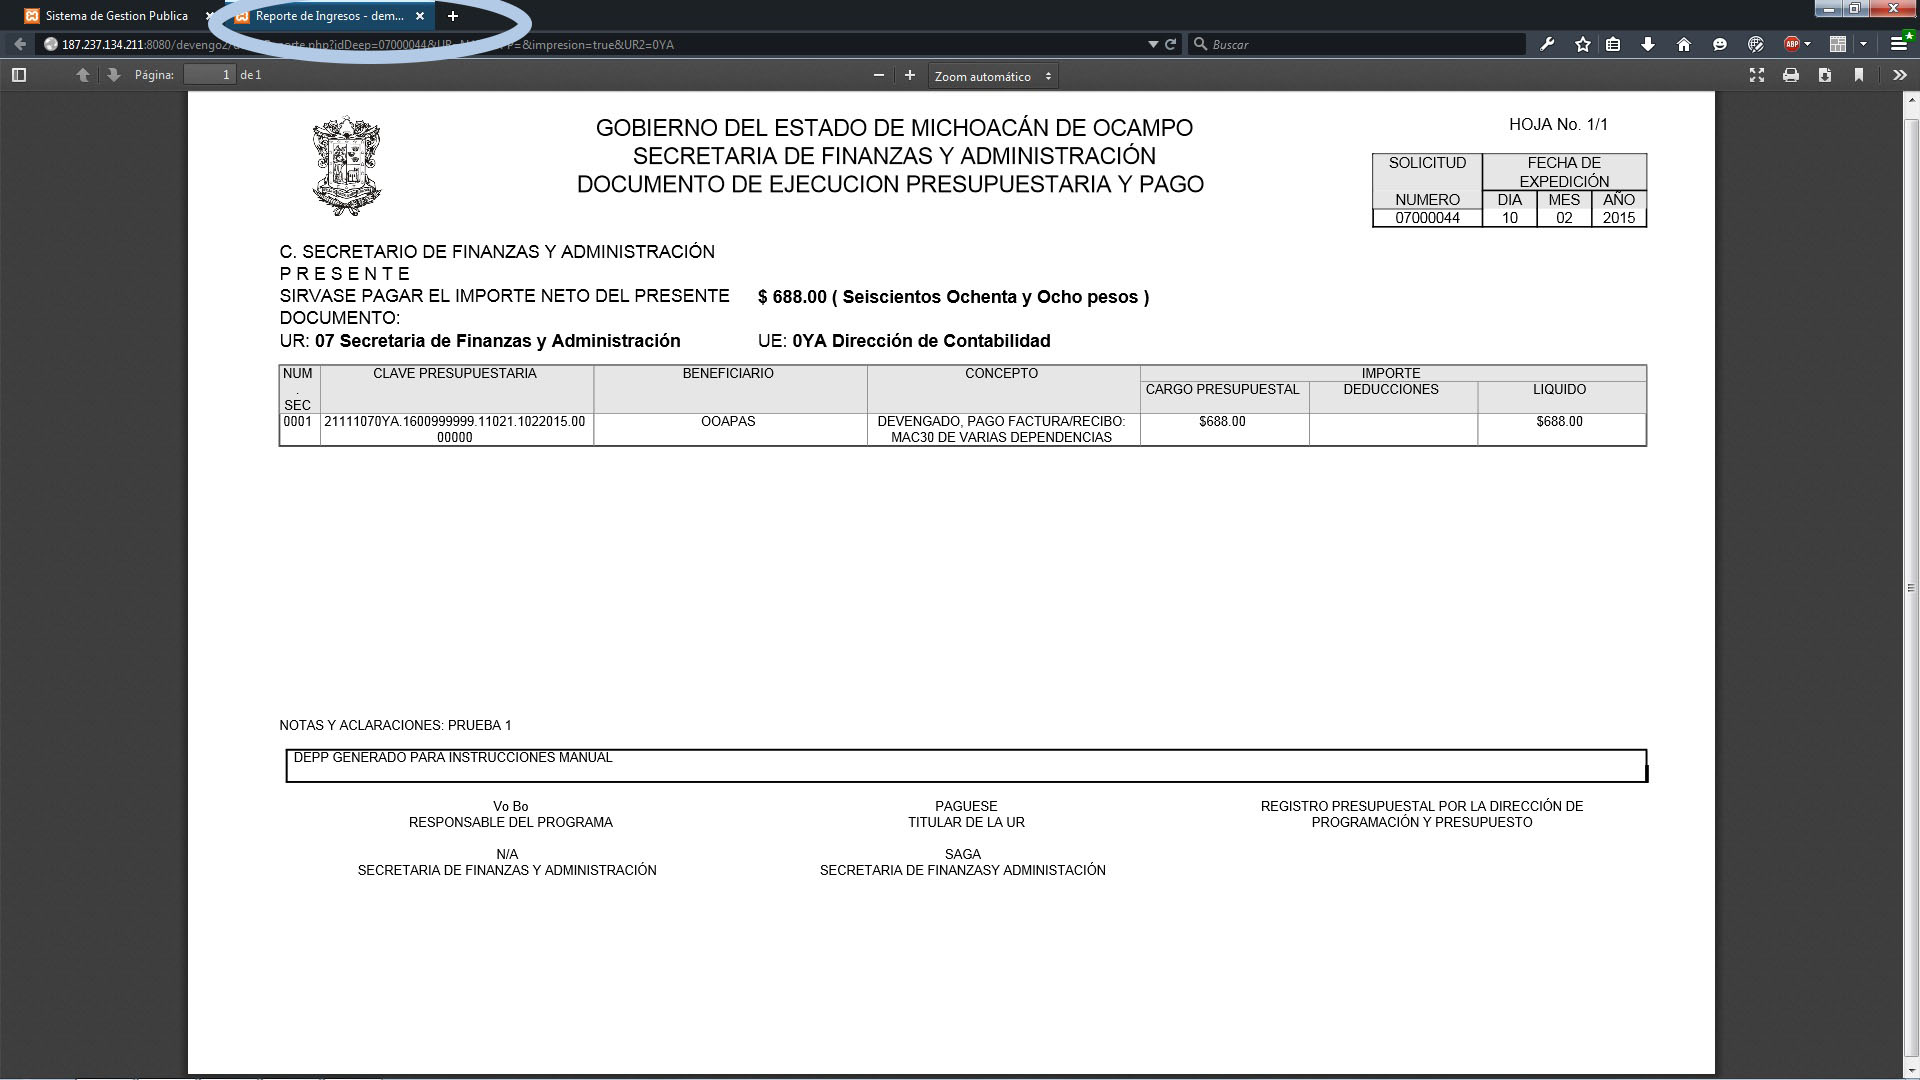Click 'HOJA No. 1/1' text

click(1558, 125)
